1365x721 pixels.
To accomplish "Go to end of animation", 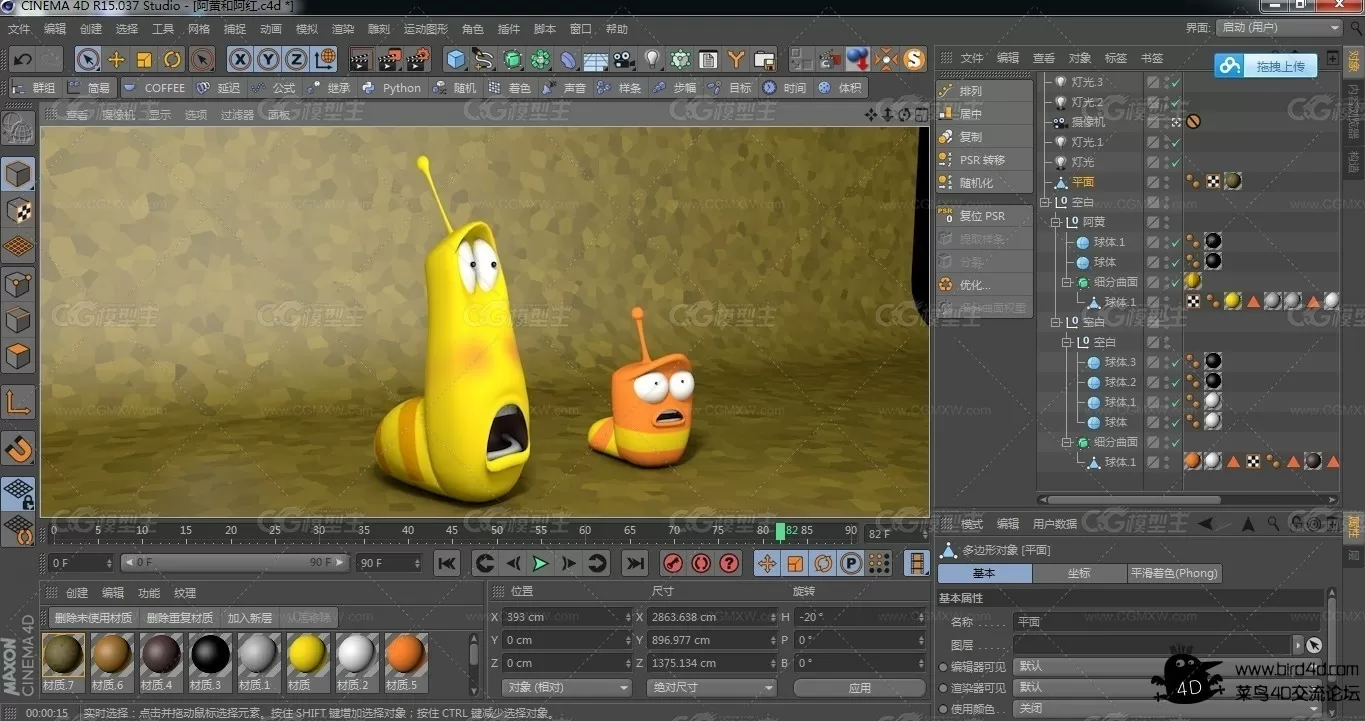I will pyautogui.click(x=635, y=564).
